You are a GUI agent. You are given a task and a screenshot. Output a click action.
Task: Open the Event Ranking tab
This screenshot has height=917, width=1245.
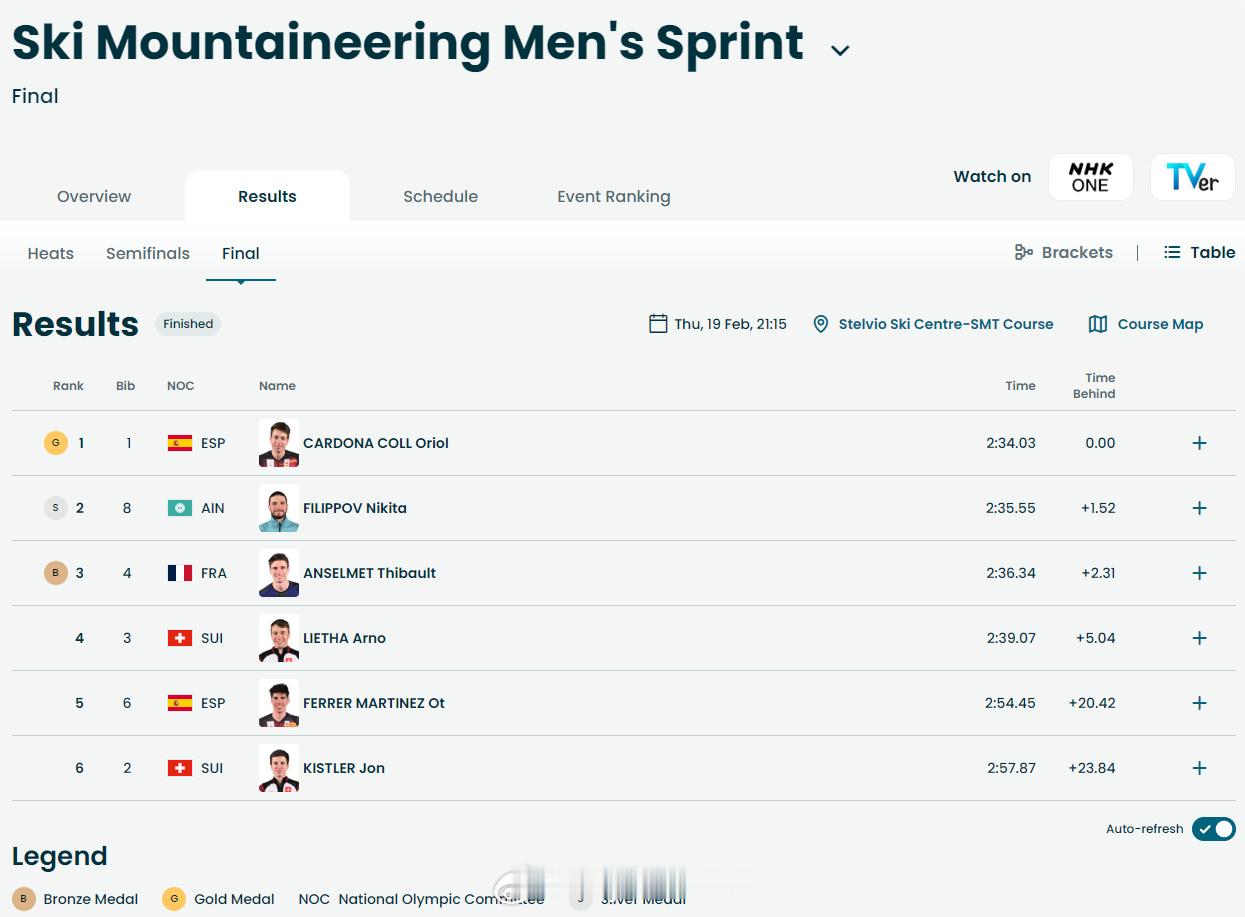click(613, 196)
